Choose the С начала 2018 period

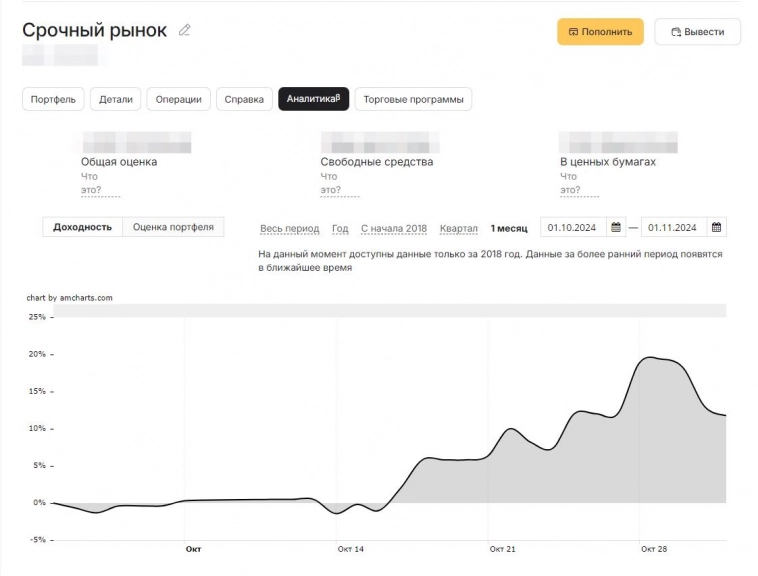coord(393,228)
